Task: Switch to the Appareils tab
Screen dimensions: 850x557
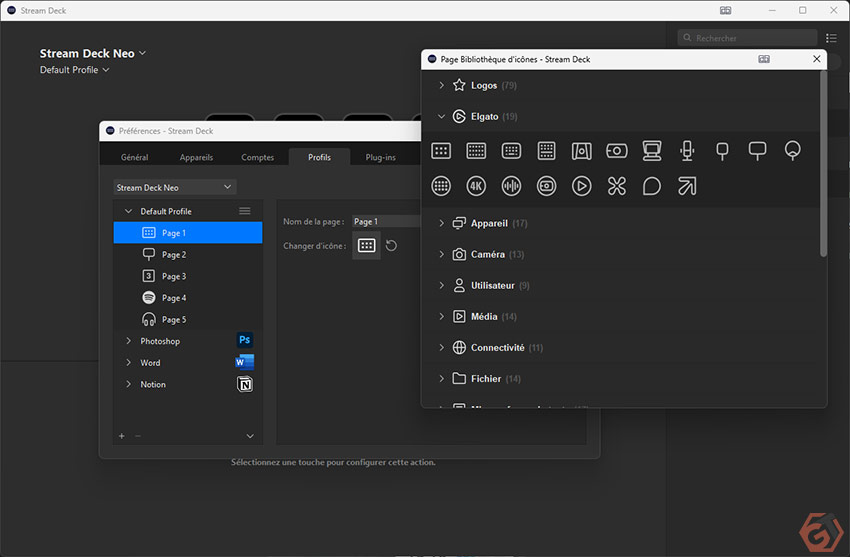Action: (196, 157)
